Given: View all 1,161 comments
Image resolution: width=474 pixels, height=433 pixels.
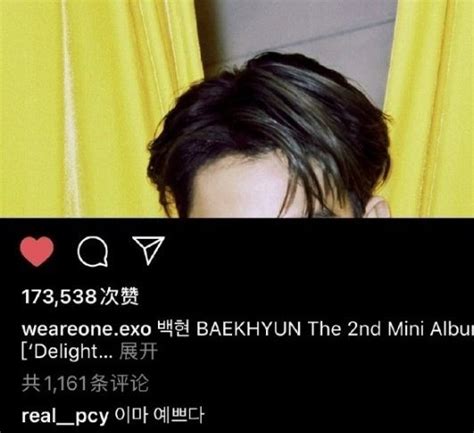Looking at the screenshot, I should [x=85, y=383].
